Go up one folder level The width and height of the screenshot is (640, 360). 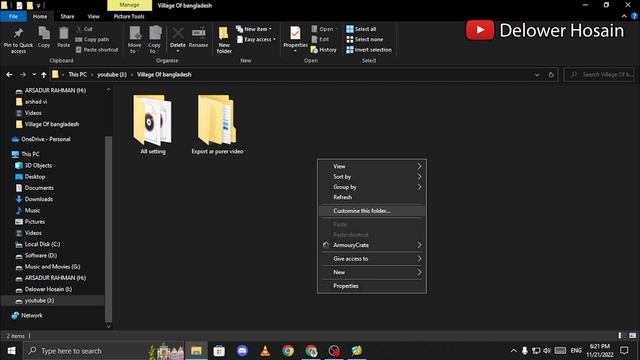click(x=44, y=75)
